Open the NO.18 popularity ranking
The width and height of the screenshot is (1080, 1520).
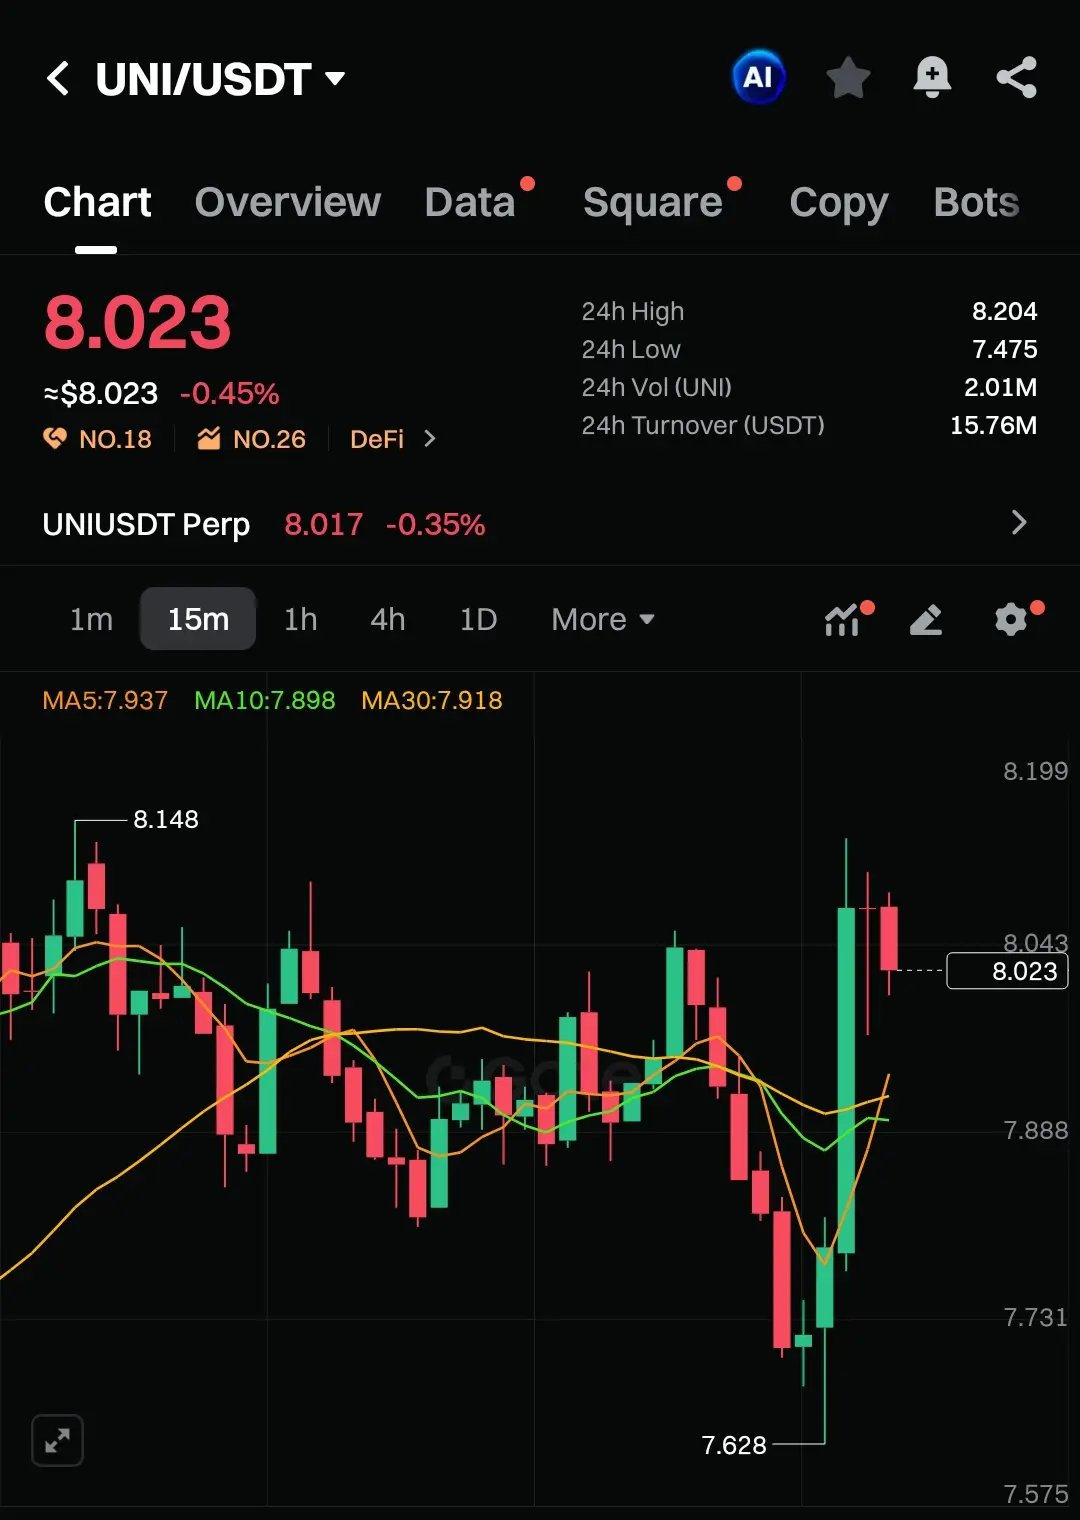tap(98, 439)
